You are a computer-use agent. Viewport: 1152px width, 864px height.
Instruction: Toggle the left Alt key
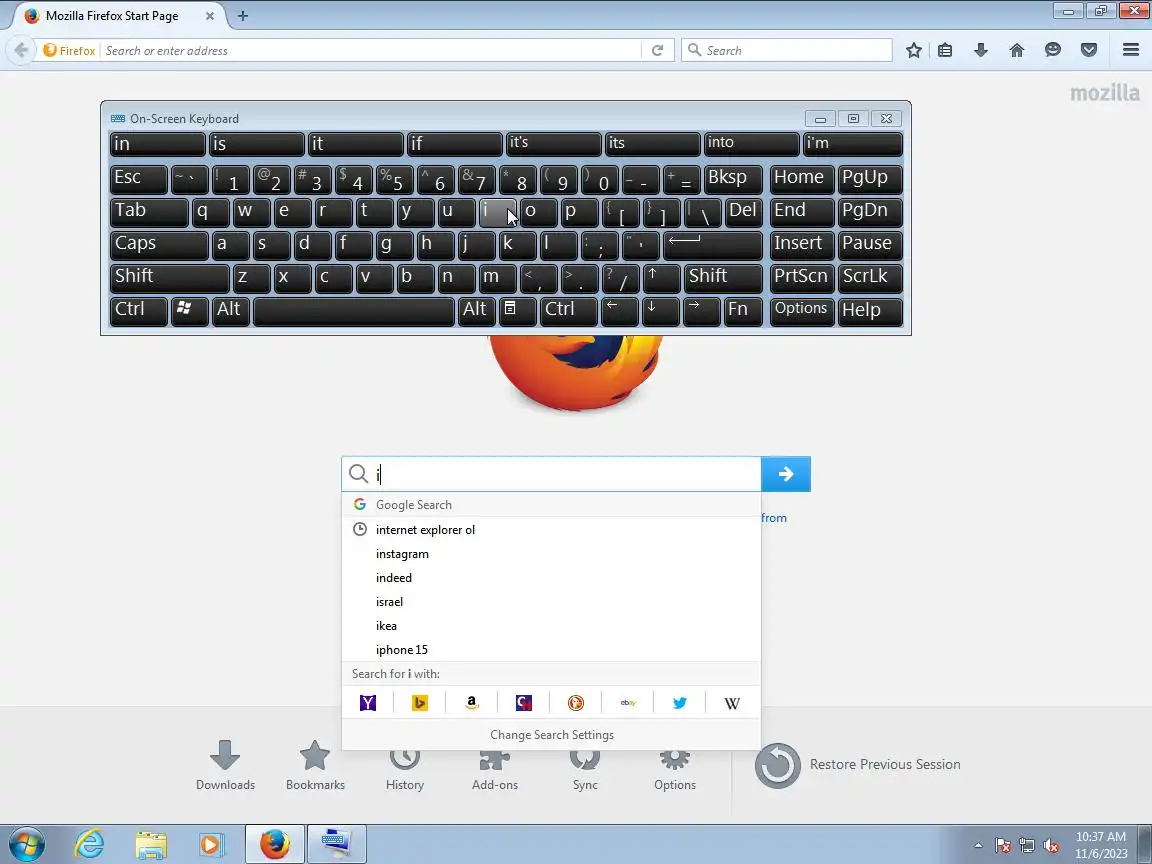231,311
